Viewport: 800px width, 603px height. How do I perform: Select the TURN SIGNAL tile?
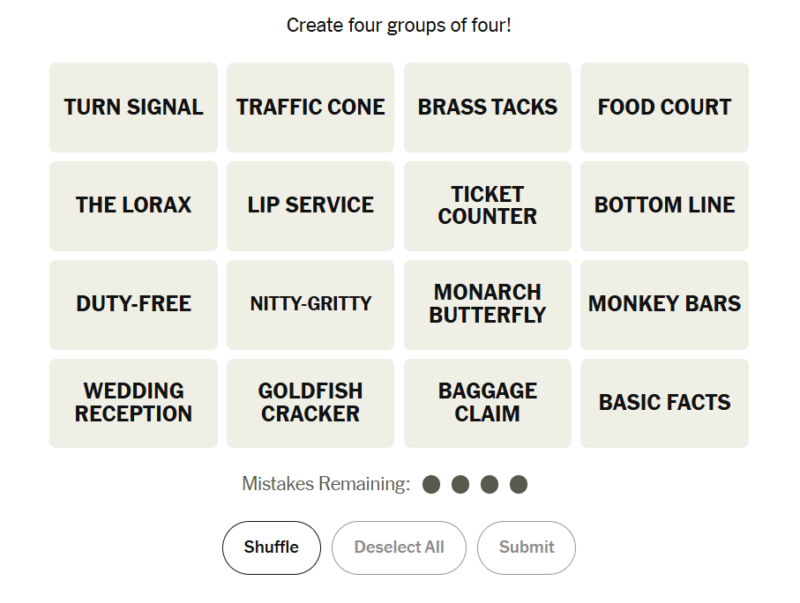pyautogui.click(x=133, y=107)
